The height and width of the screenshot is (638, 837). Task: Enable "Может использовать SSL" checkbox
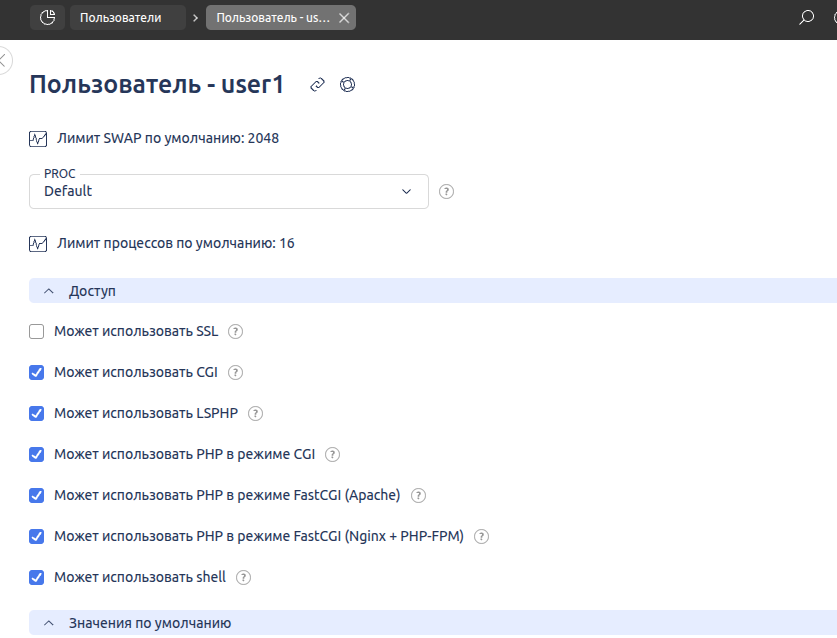(37, 332)
